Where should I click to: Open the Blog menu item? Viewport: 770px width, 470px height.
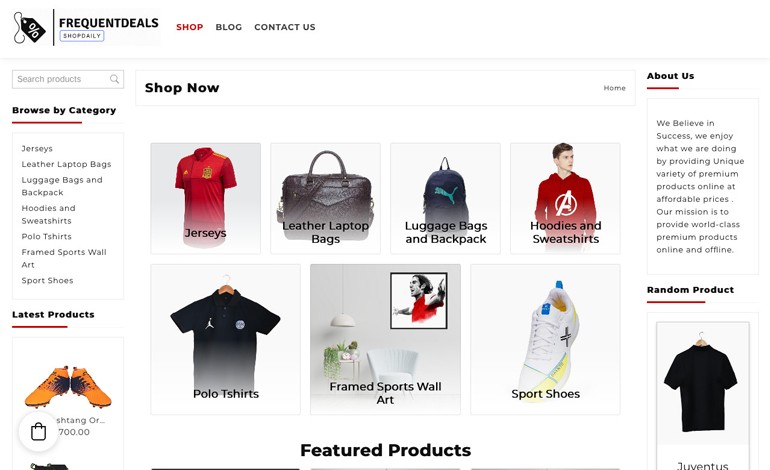[x=229, y=27]
